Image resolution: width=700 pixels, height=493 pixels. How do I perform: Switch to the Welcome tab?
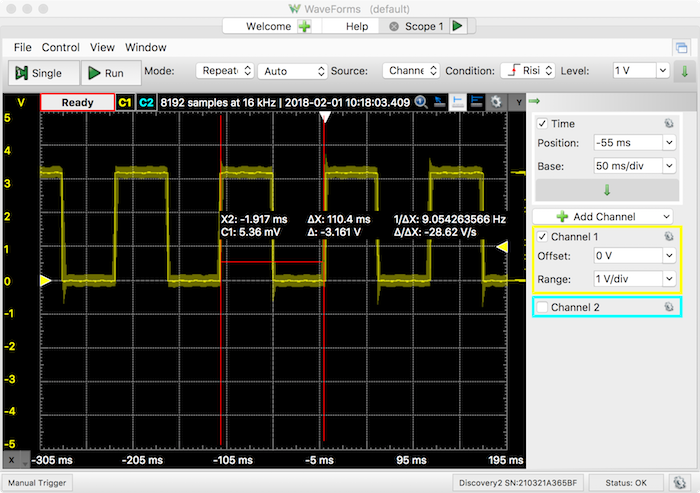(268, 26)
